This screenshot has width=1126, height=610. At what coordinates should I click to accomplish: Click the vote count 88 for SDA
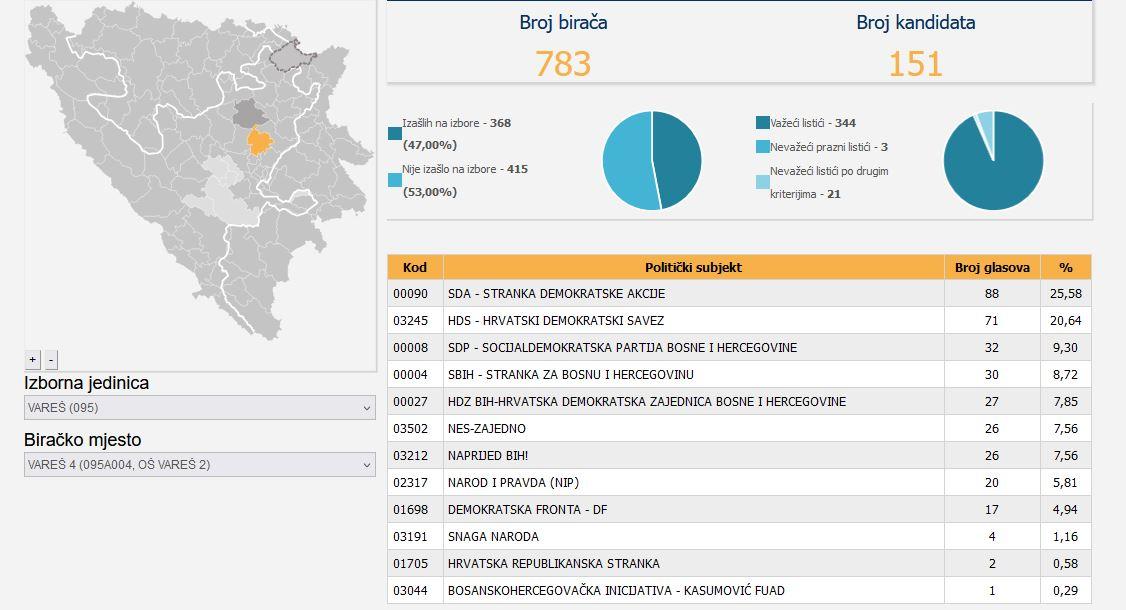pos(992,293)
